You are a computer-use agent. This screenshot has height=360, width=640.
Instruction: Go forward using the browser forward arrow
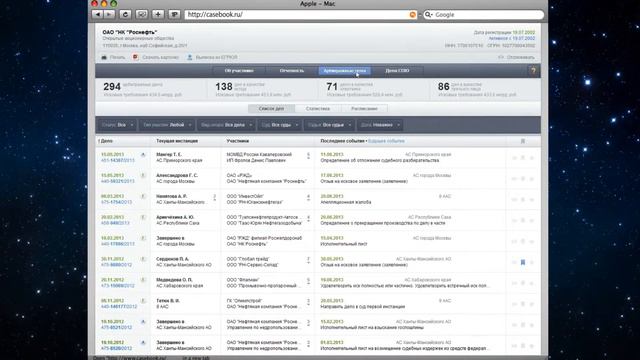click(x=109, y=14)
